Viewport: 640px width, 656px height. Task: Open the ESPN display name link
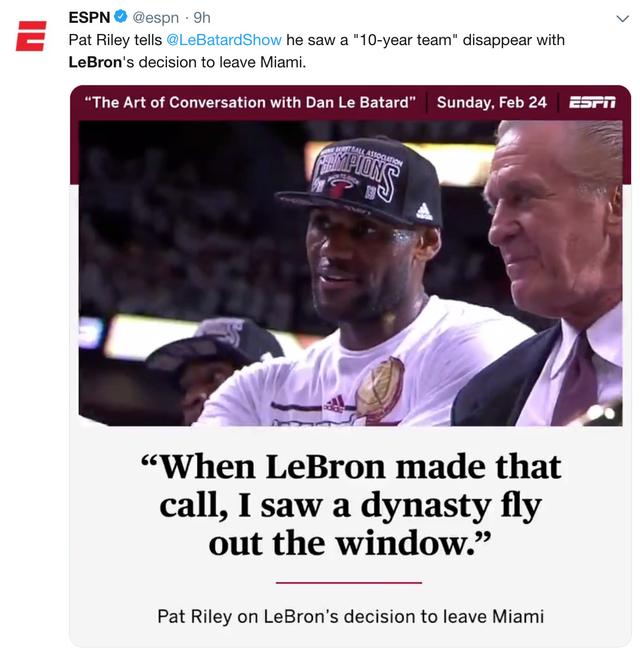tap(89, 18)
